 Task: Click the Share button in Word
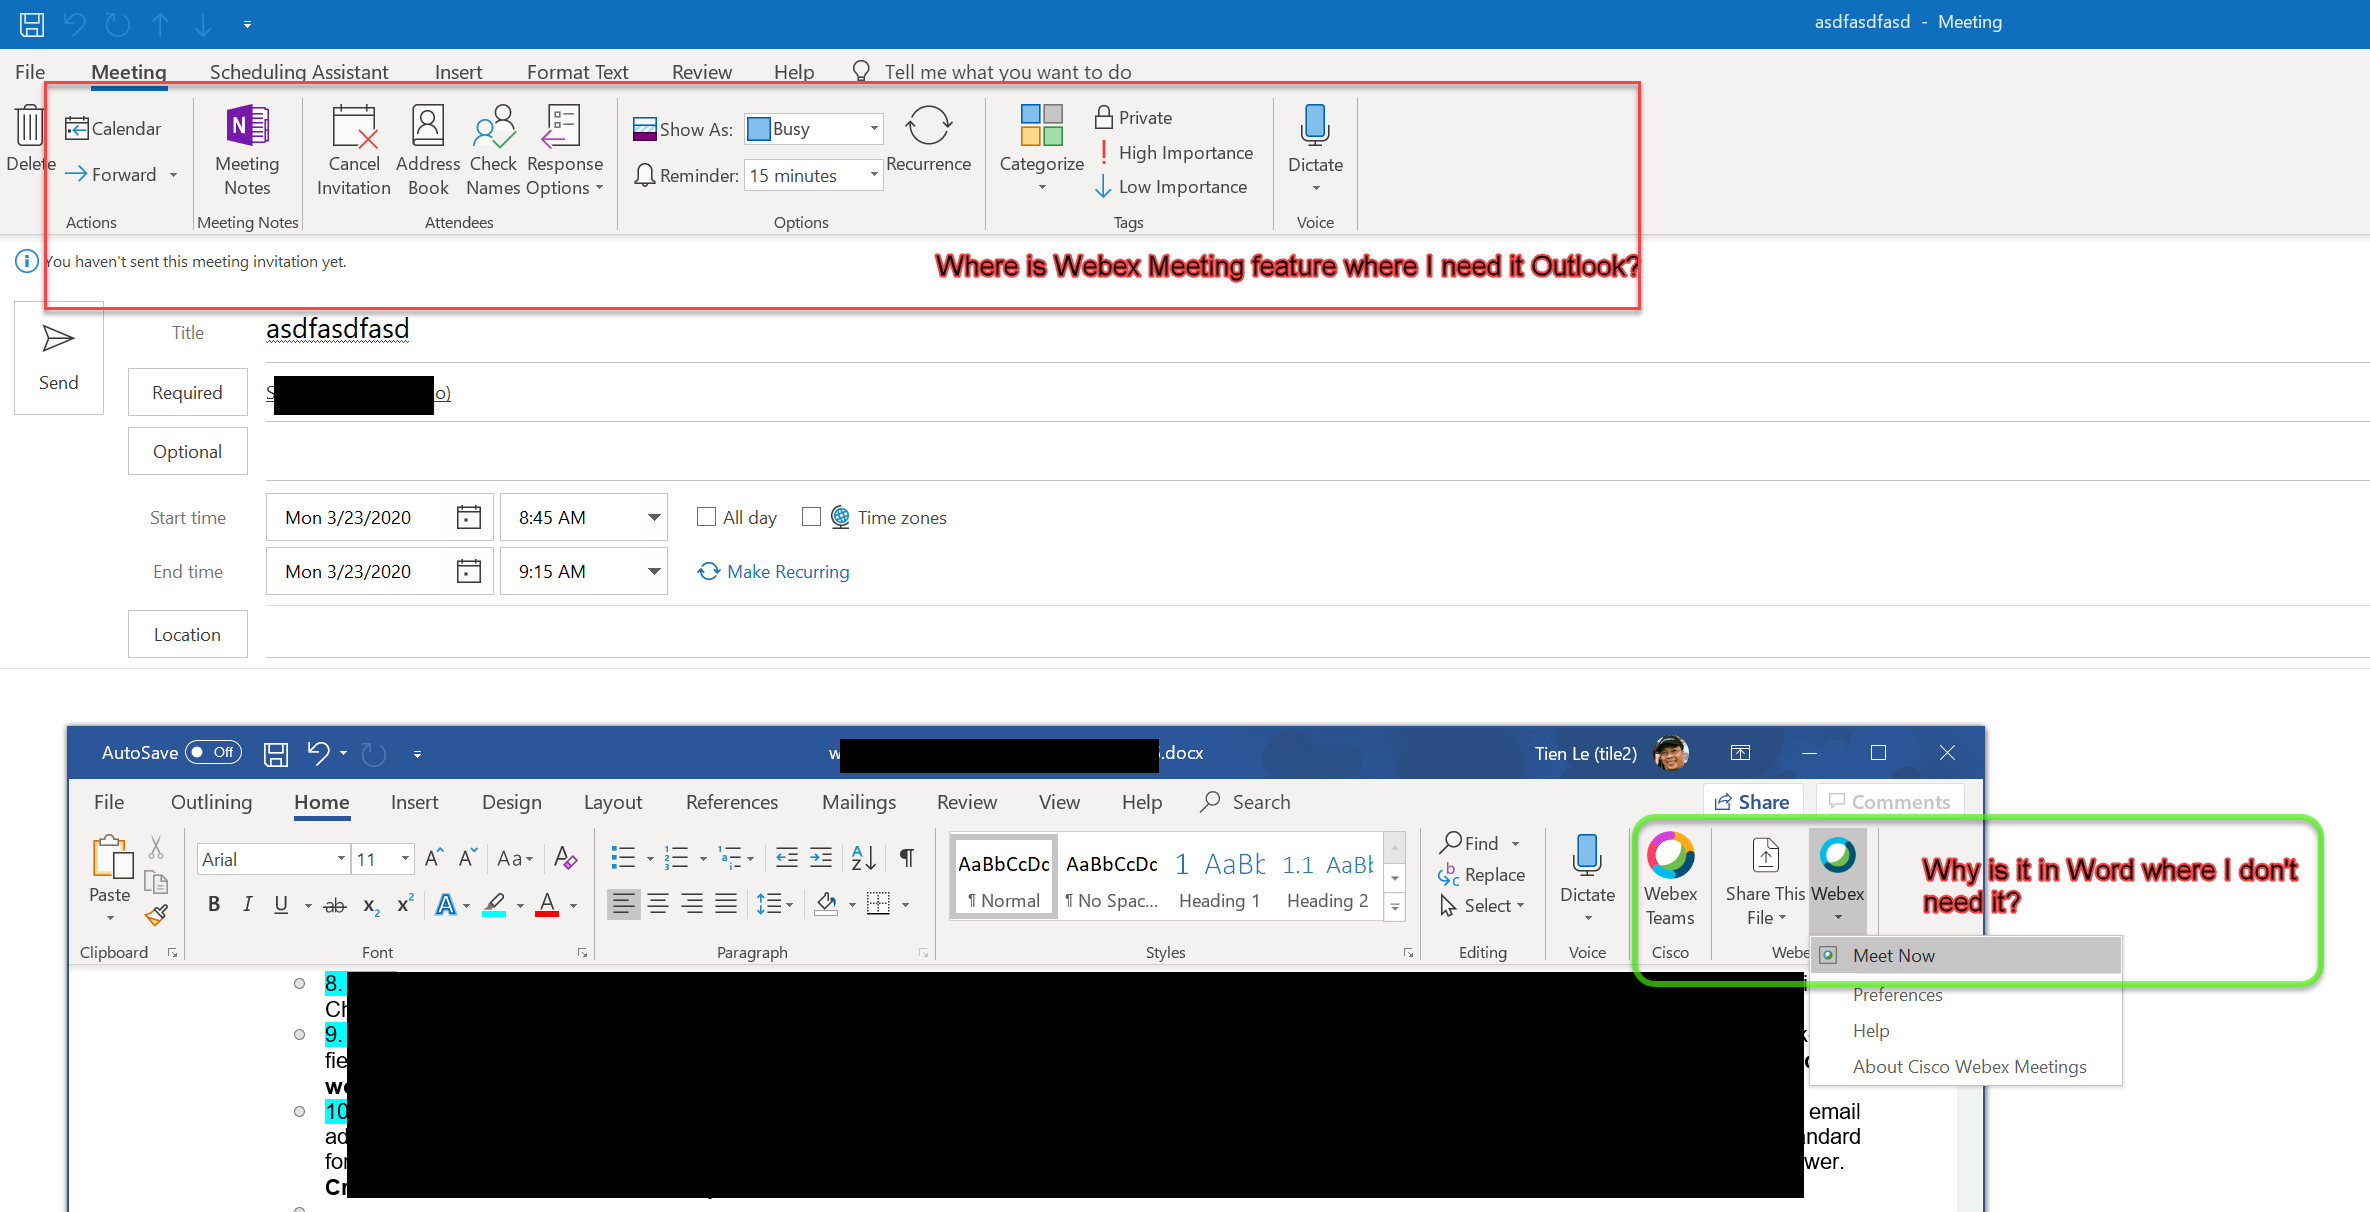pos(1752,802)
